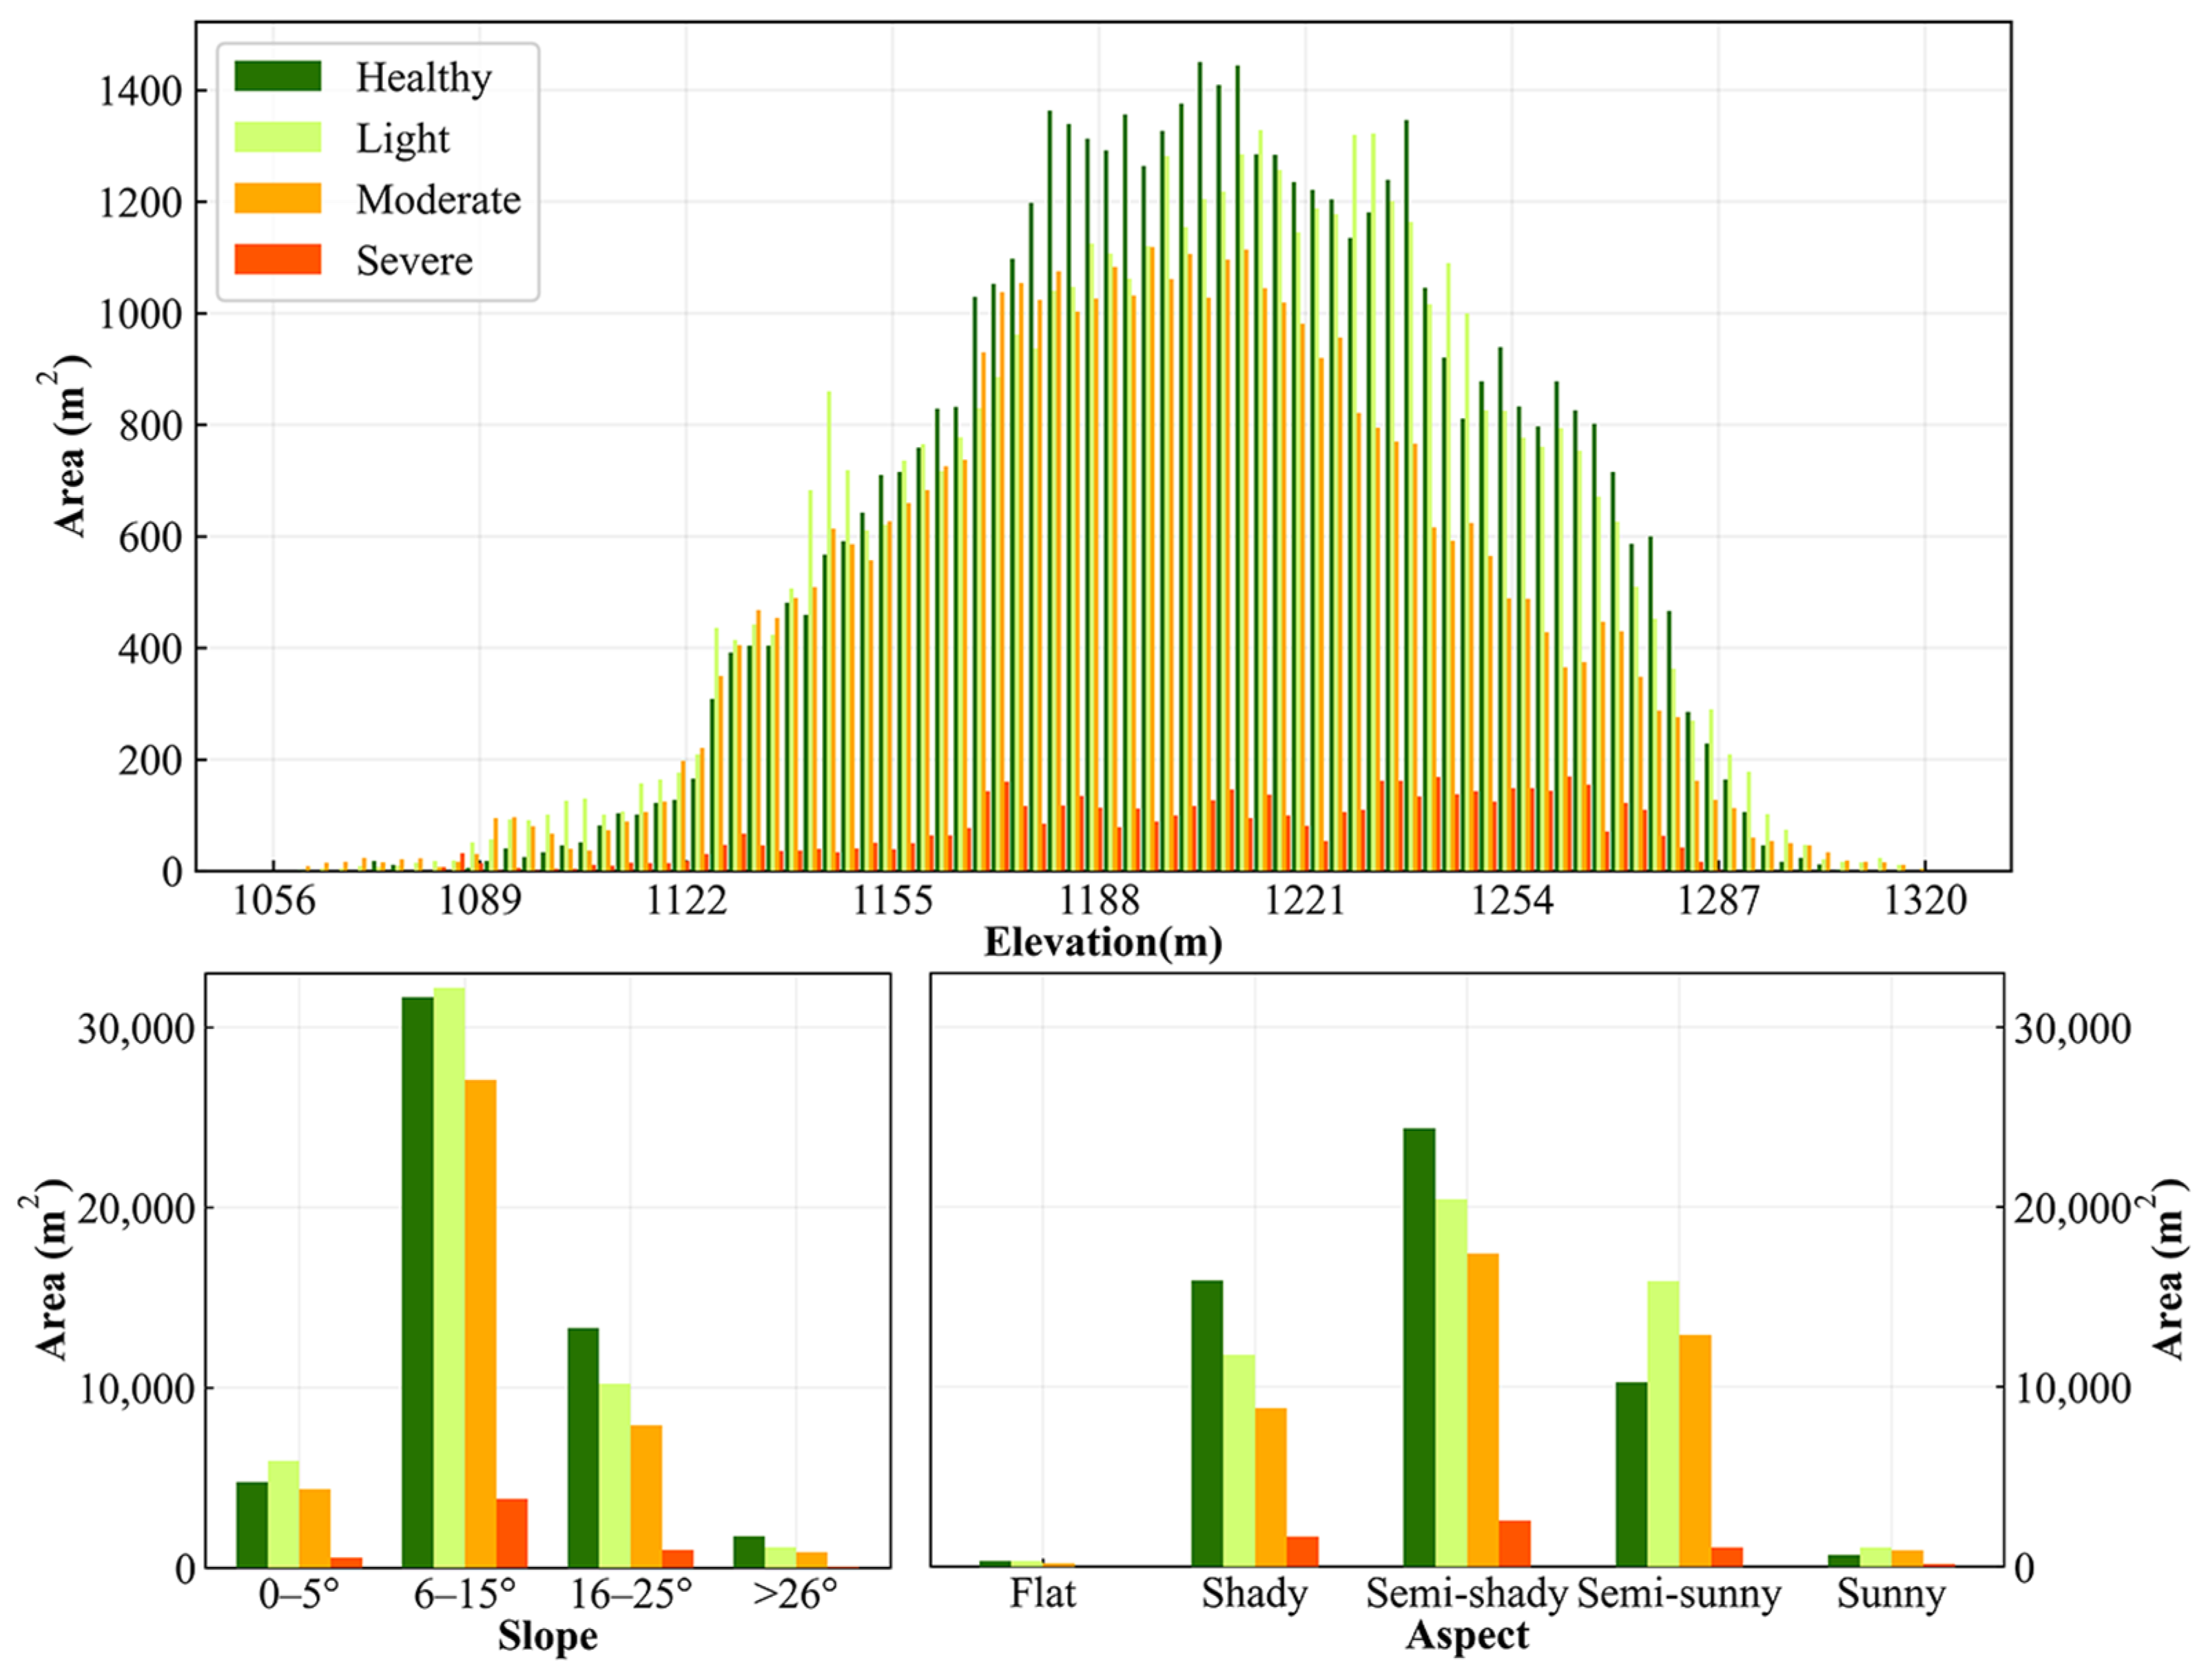Screen dimensions: 2206x1680
Task: Click the Severe red legend swatch
Action: tap(277, 259)
